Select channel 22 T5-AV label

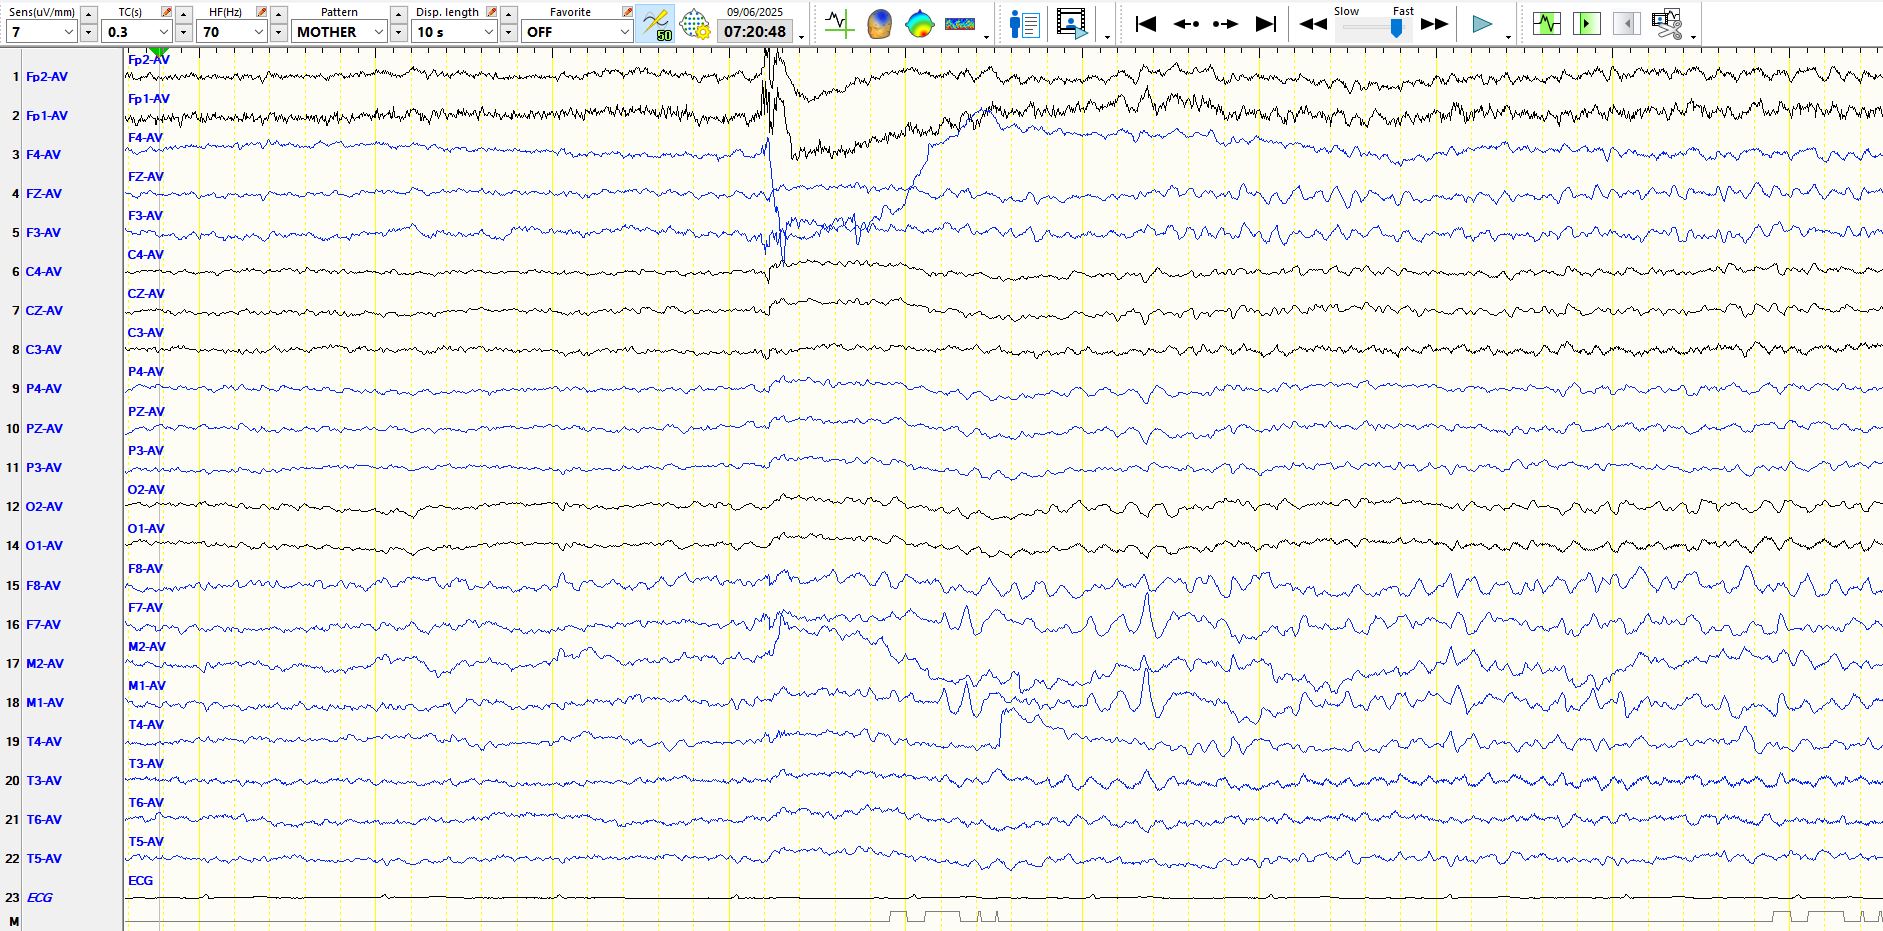coord(44,859)
